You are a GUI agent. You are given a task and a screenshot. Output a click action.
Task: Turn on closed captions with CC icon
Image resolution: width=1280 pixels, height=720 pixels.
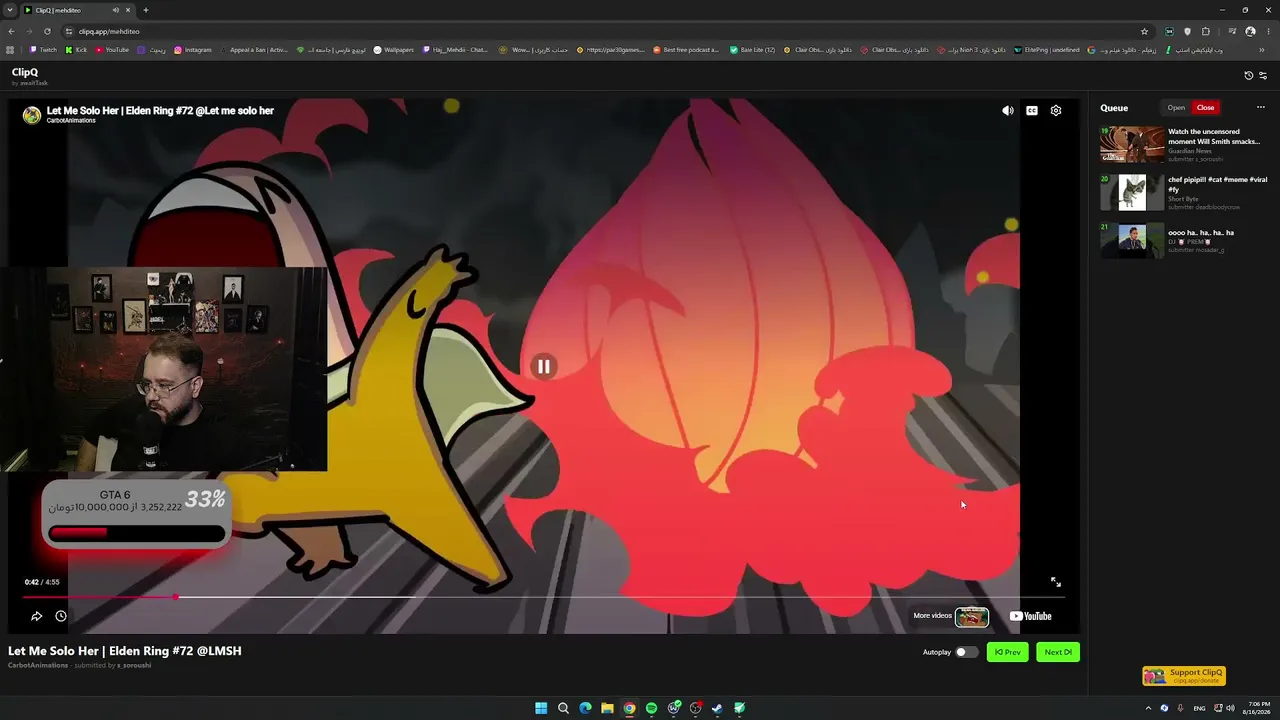[1032, 111]
